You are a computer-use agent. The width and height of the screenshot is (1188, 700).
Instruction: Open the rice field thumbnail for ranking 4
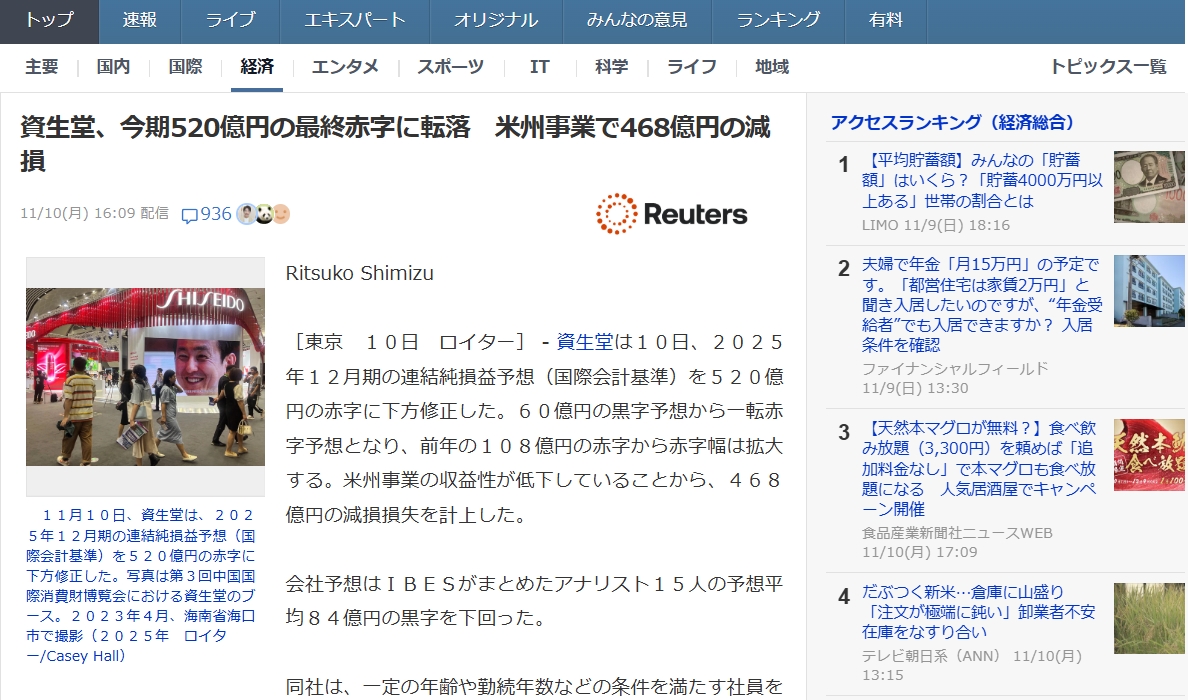tap(1149, 618)
